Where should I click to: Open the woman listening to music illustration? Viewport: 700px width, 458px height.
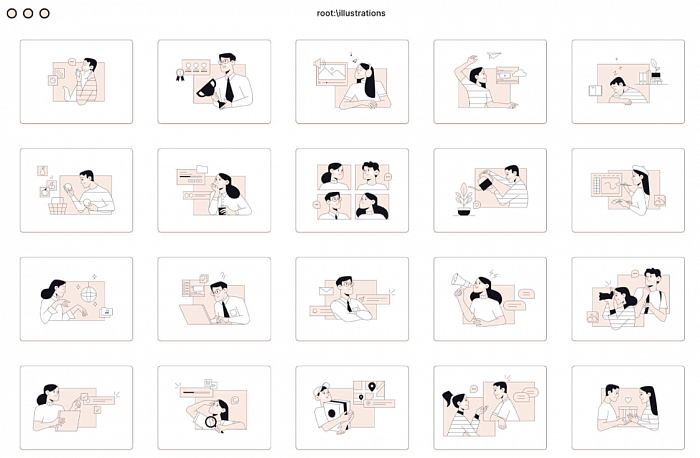[352, 82]
